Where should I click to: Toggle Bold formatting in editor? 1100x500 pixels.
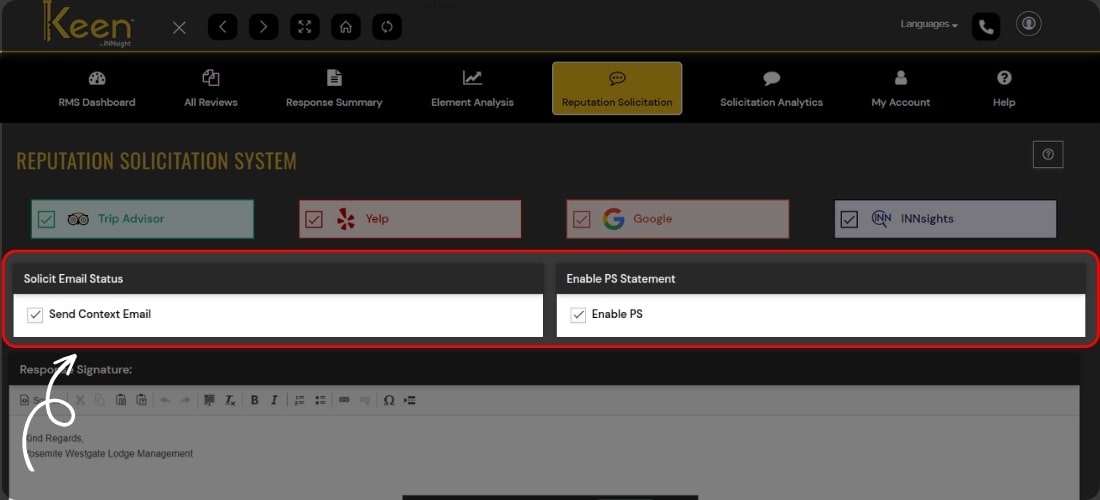pyautogui.click(x=255, y=400)
